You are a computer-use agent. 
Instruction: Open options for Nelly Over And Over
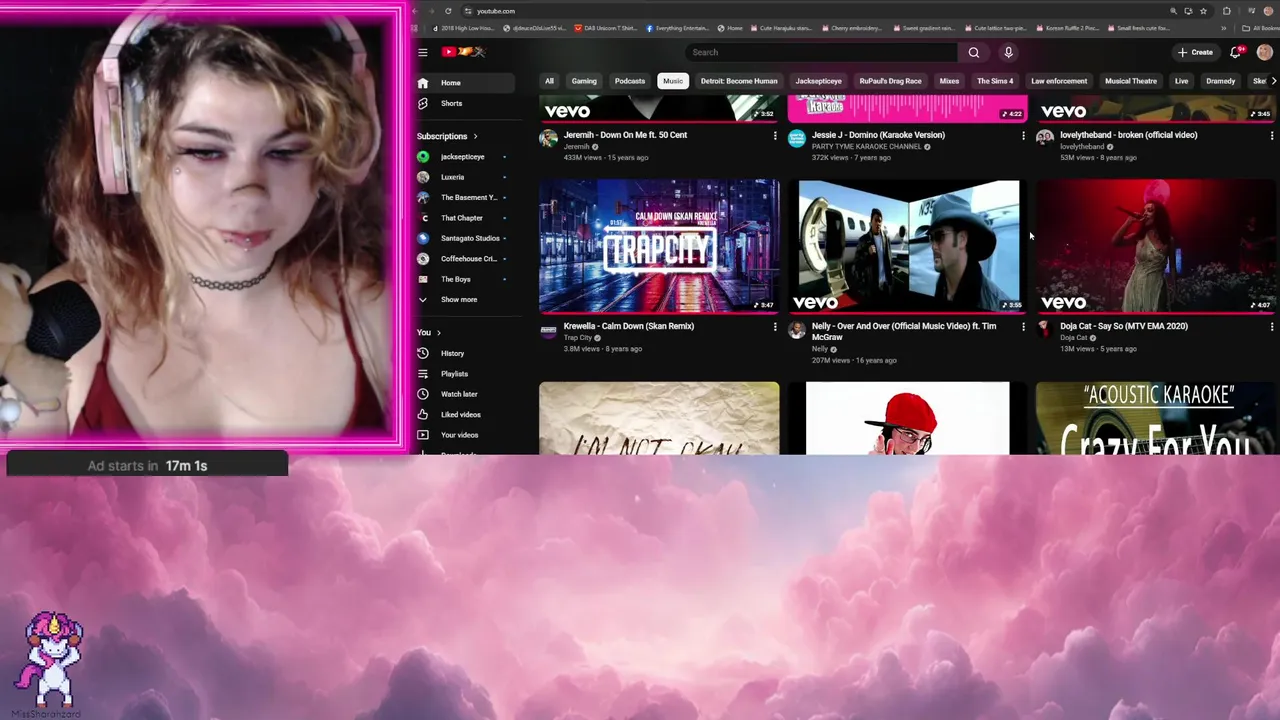point(1023,327)
